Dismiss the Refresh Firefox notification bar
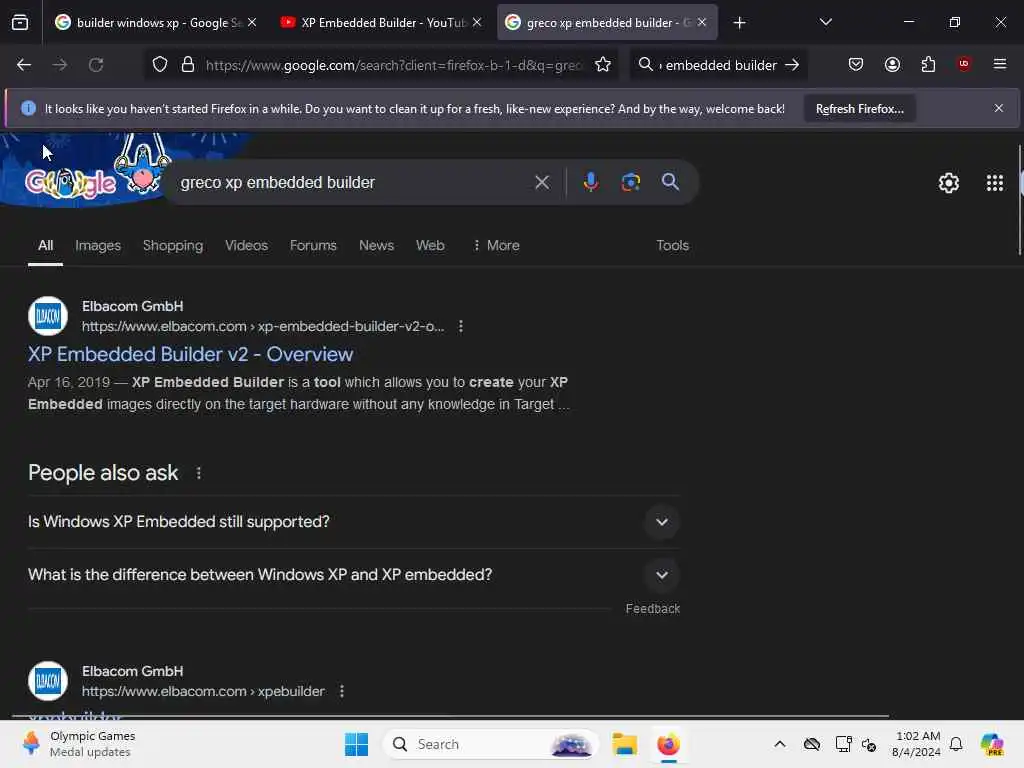1024x768 pixels. (x=999, y=108)
